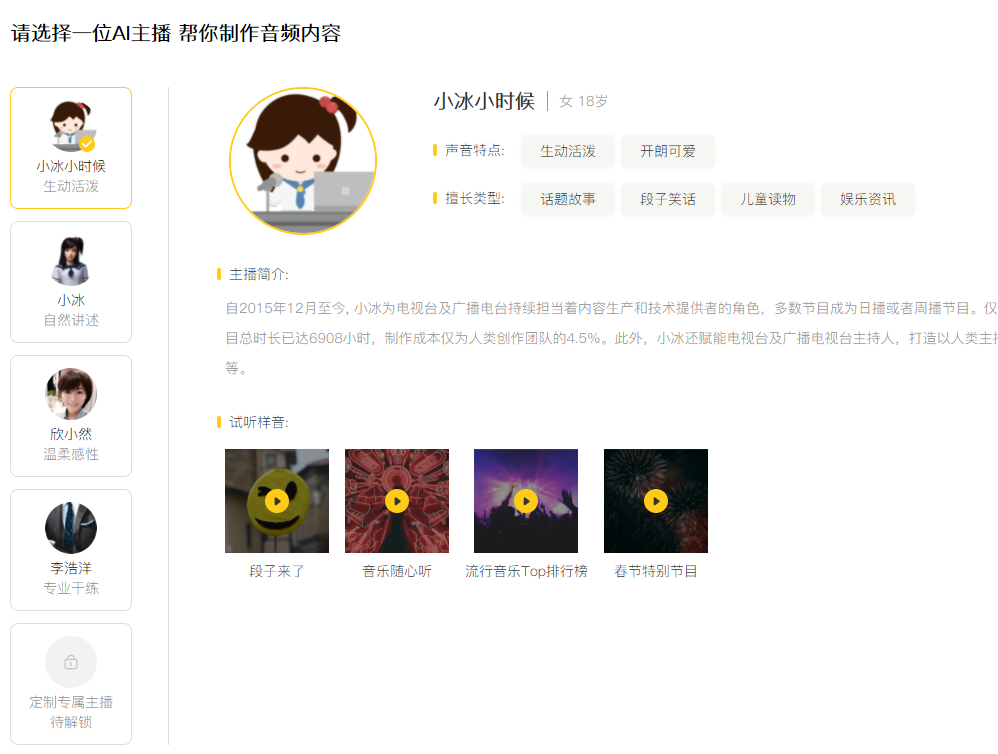The width and height of the screenshot is (998, 754).
Task: Choose the 小冰 anchor avatar
Action: [x=71, y=261]
